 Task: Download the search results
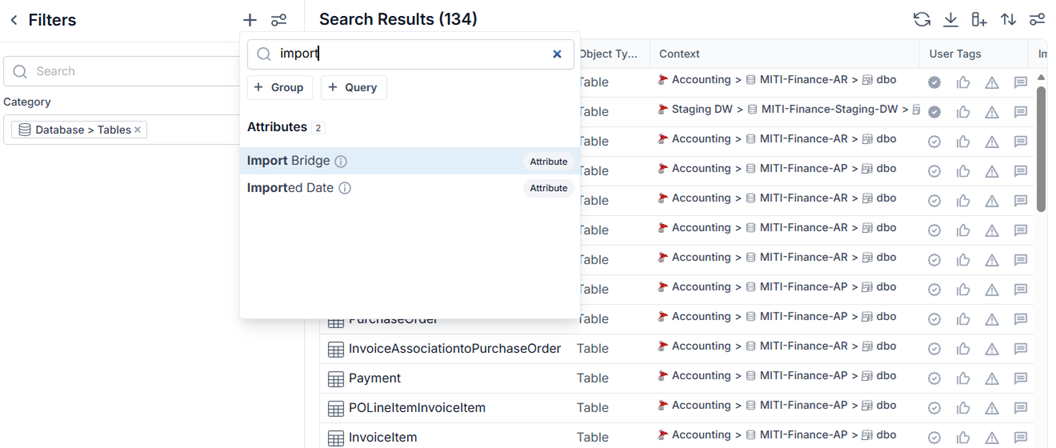(950, 20)
